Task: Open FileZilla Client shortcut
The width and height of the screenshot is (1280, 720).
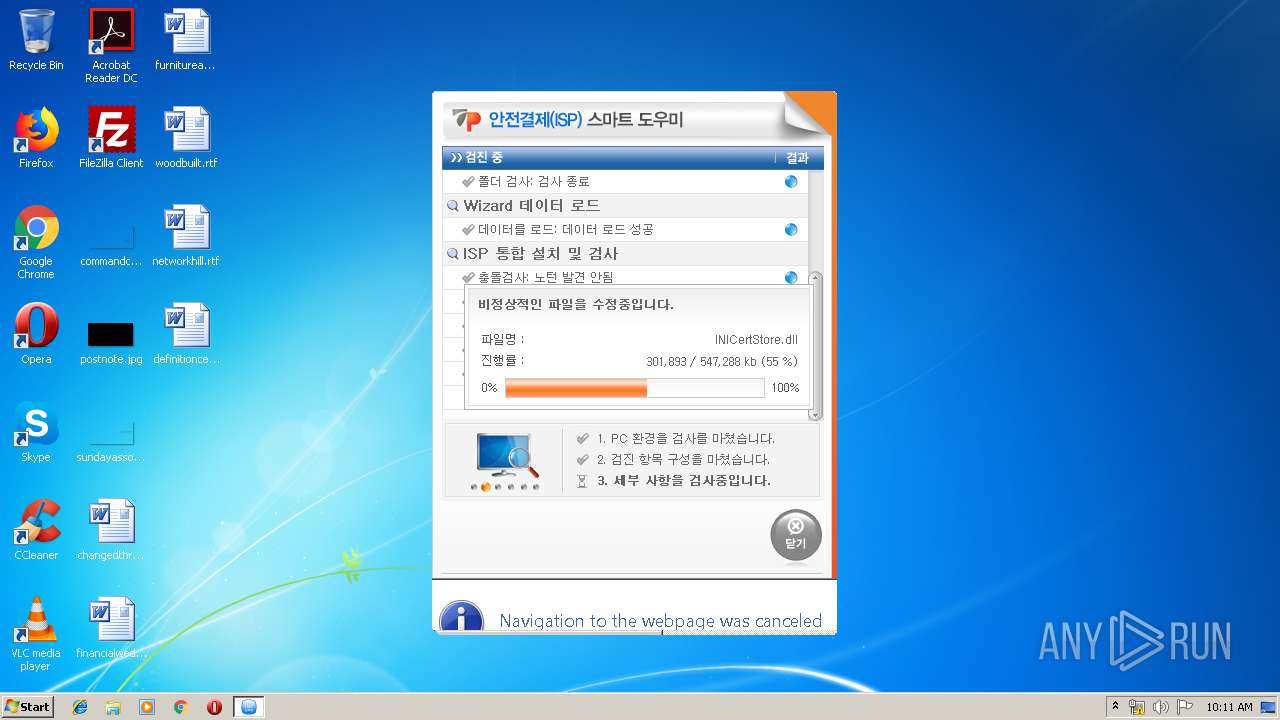Action: [x=111, y=138]
